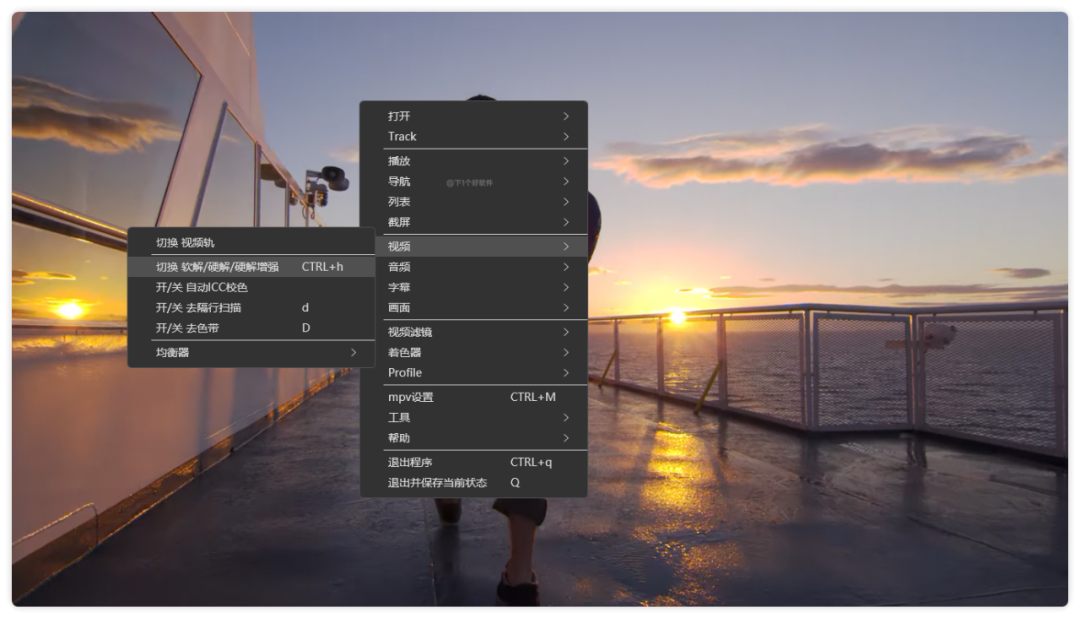Screen dimensions: 1080x618
Task: Toggle 开/关 自动ICC校色
Action: (x=251, y=287)
